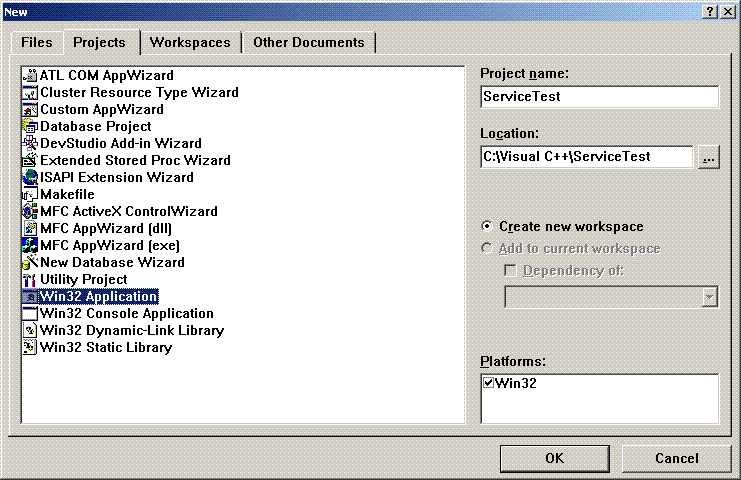Click the Makefile project icon
The width and height of the screenshot is (741, 480).
30,195
